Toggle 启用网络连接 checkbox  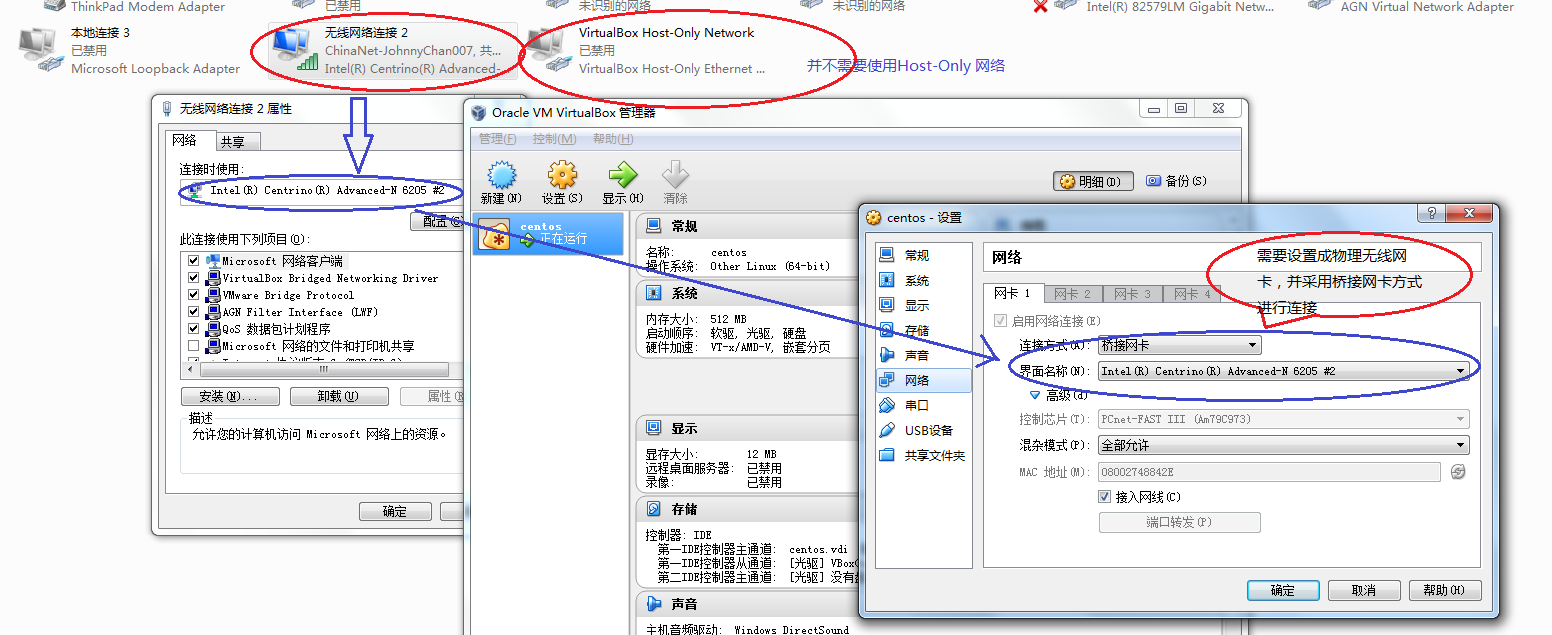[1001, 321]
